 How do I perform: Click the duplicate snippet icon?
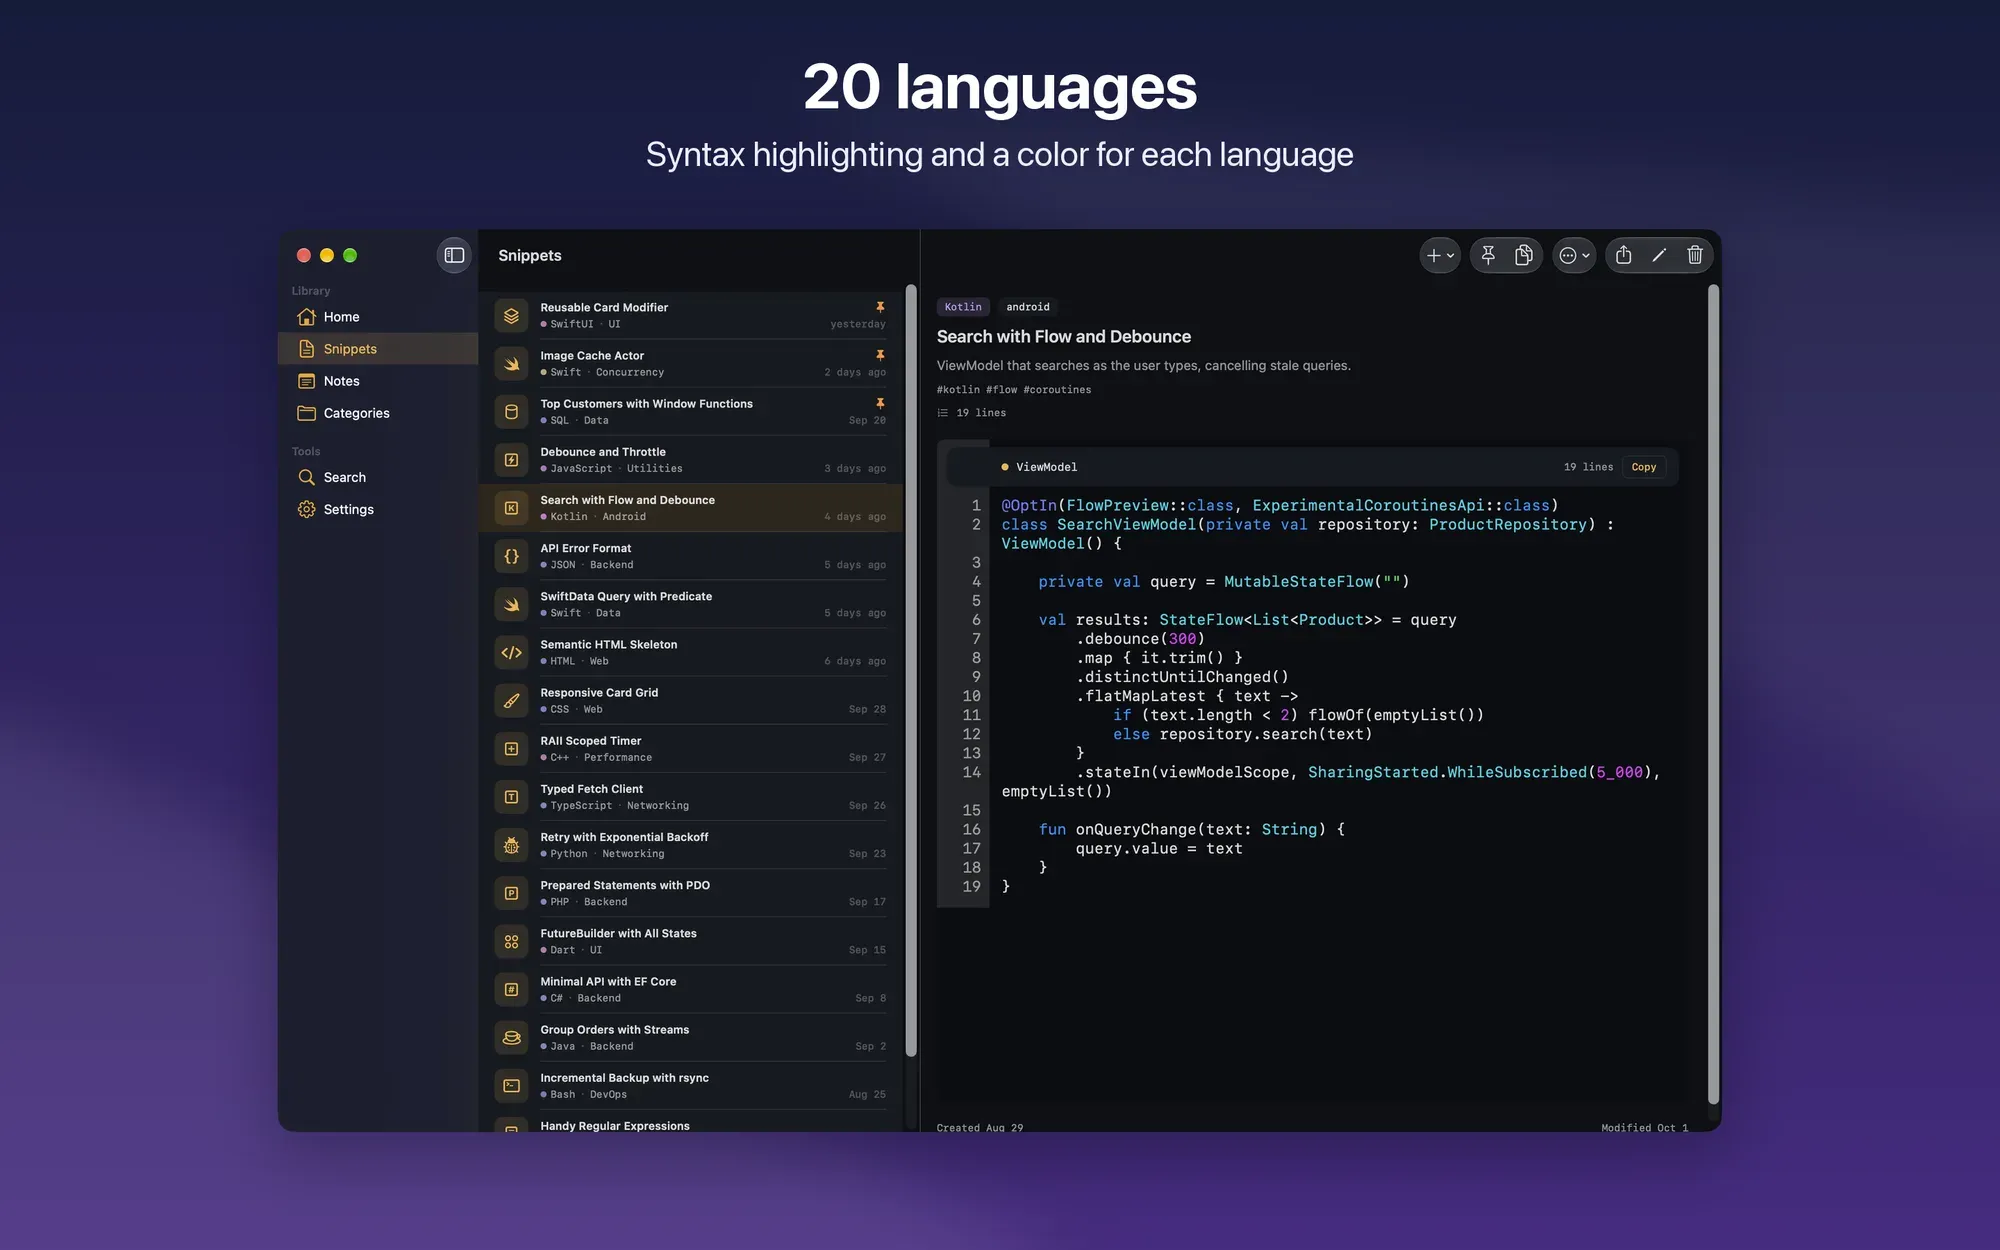(x=1524, y=255)
